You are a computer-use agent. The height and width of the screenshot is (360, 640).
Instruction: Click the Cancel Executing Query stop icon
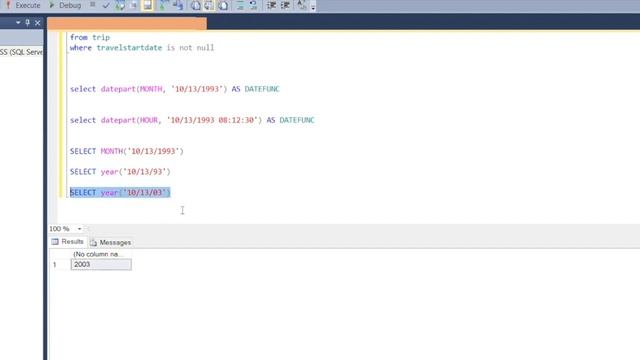[93, 5]
